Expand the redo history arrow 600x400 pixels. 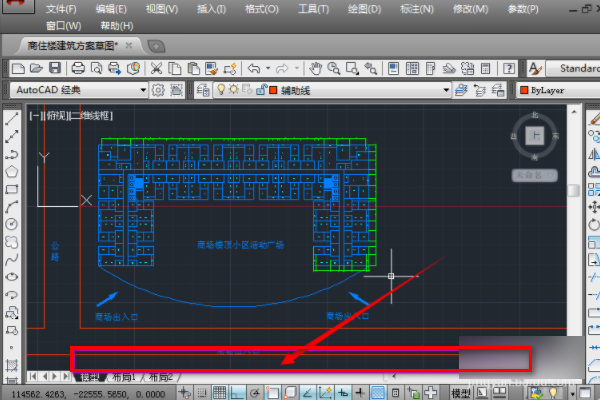297,69
